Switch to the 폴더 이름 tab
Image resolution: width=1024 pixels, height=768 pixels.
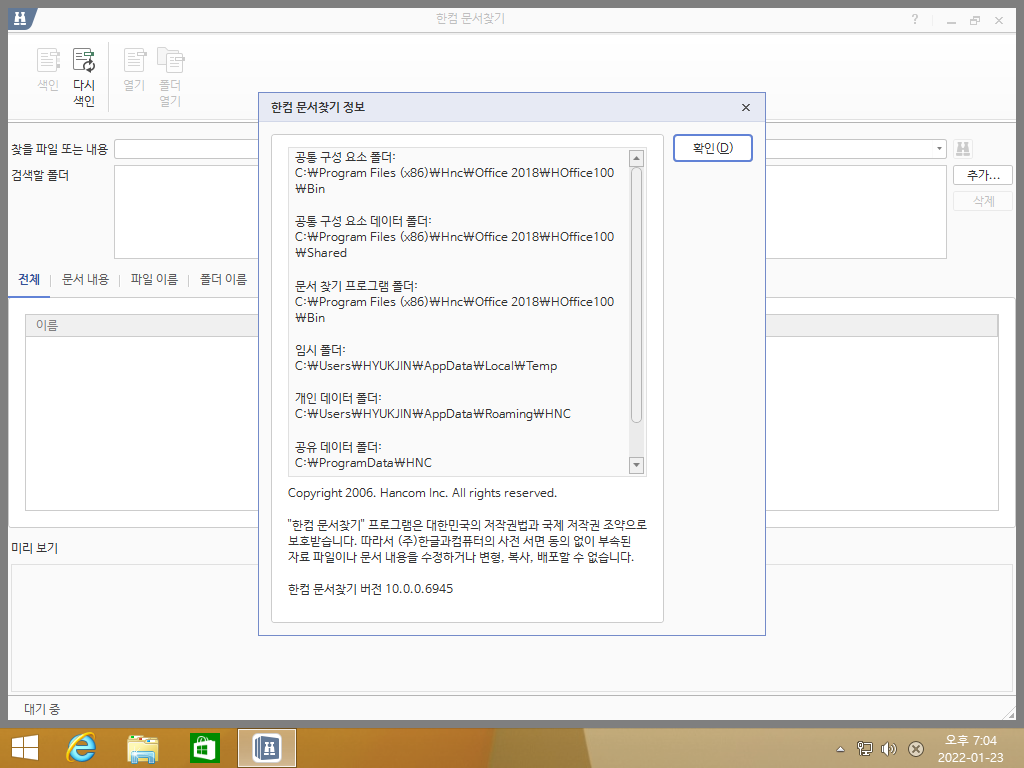(223, 280)
